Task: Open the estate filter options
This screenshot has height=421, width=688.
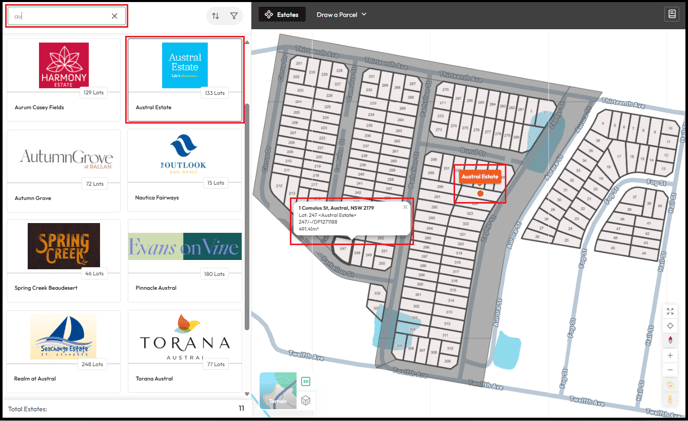Action: click(x=234, y=16)
